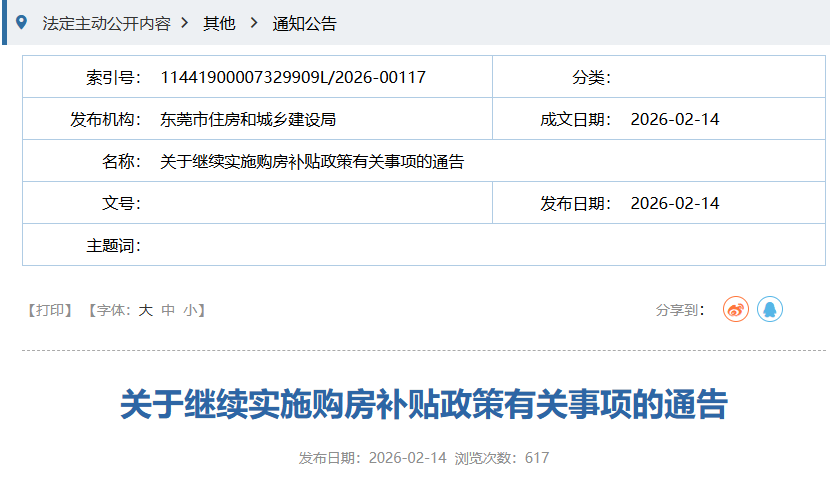Screen dimensions: 830x500
Task: Open the 法定主动公开内容 breadcrumb link
Action: coord(106,23)
